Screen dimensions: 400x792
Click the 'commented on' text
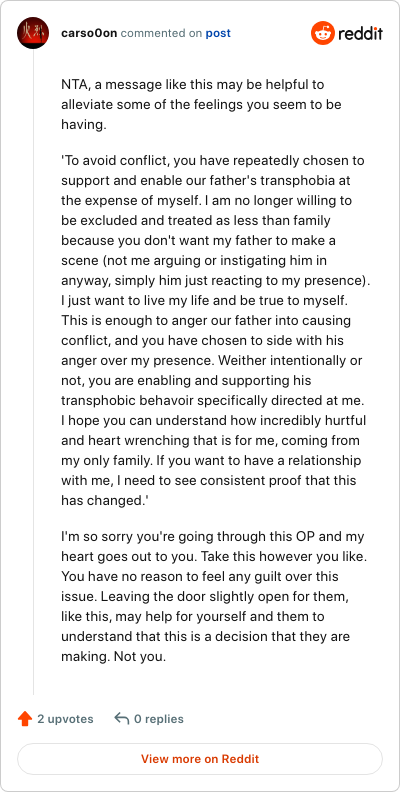tap(162, 33)
